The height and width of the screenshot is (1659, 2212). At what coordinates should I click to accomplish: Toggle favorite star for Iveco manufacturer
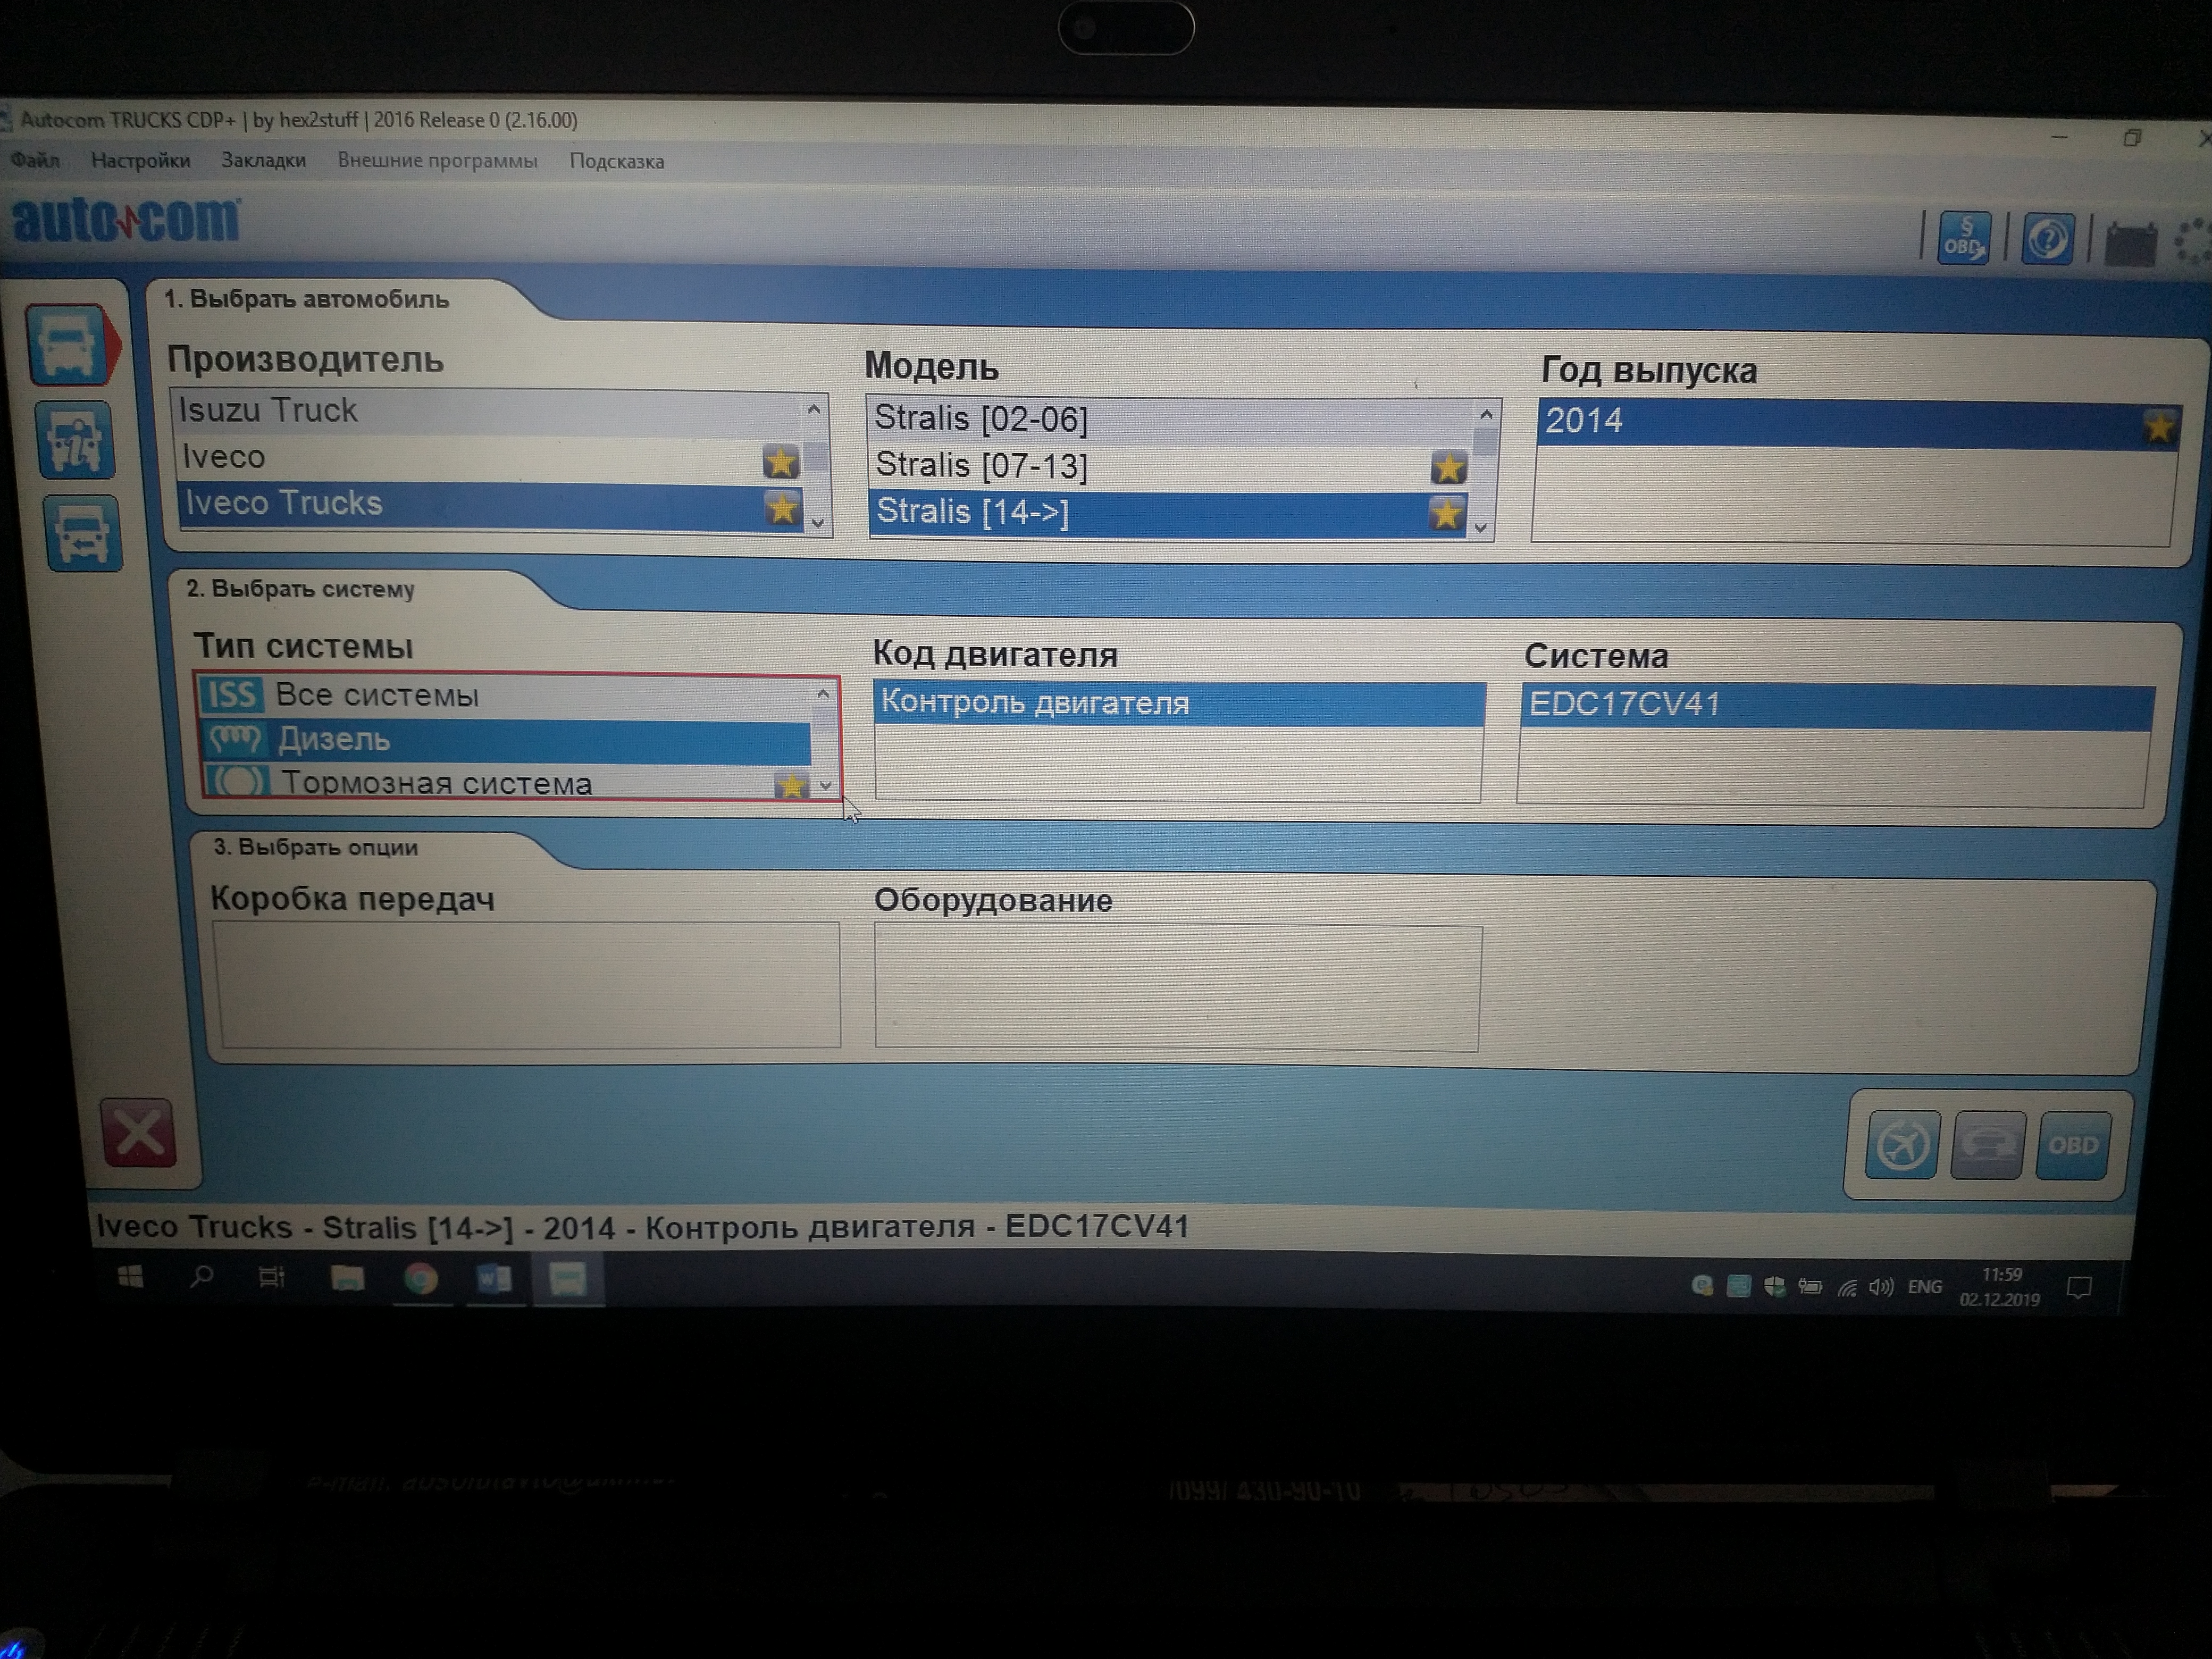coord(780,462)
